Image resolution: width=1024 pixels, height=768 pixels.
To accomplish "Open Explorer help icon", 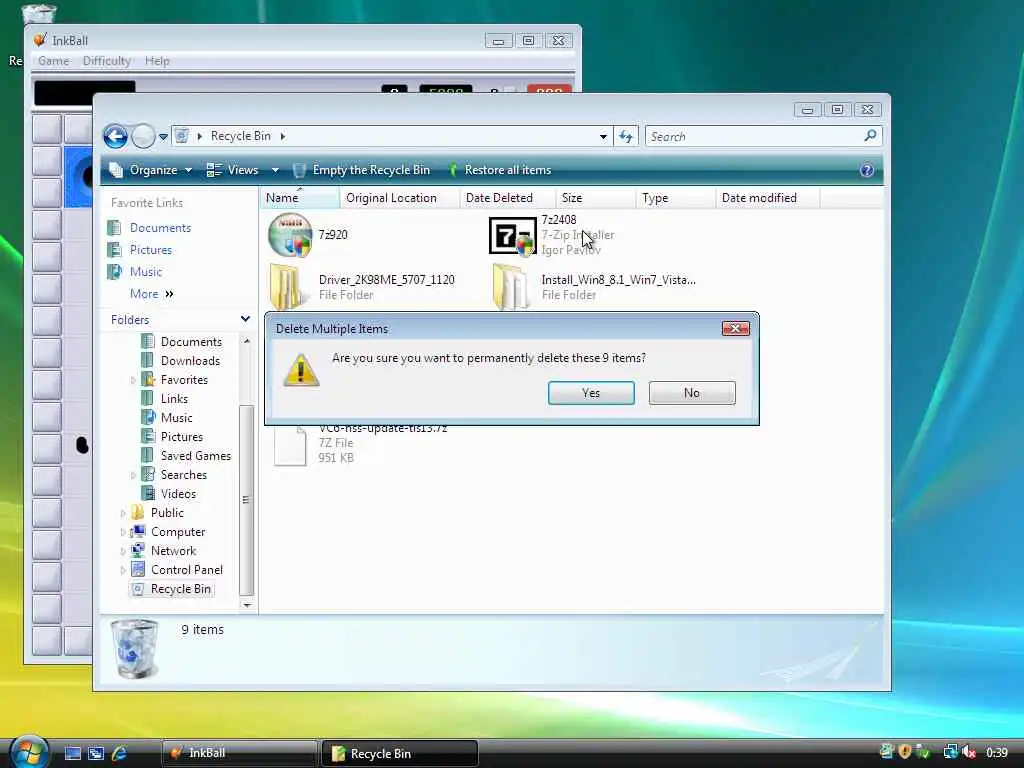I will coord(867,170).
